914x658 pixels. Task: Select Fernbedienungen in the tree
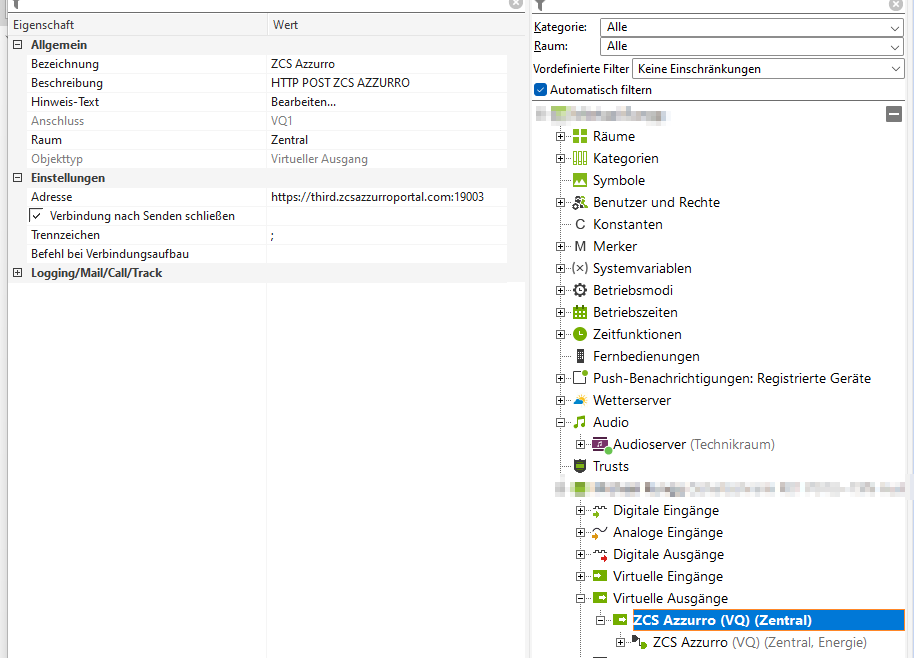point(646,357)
